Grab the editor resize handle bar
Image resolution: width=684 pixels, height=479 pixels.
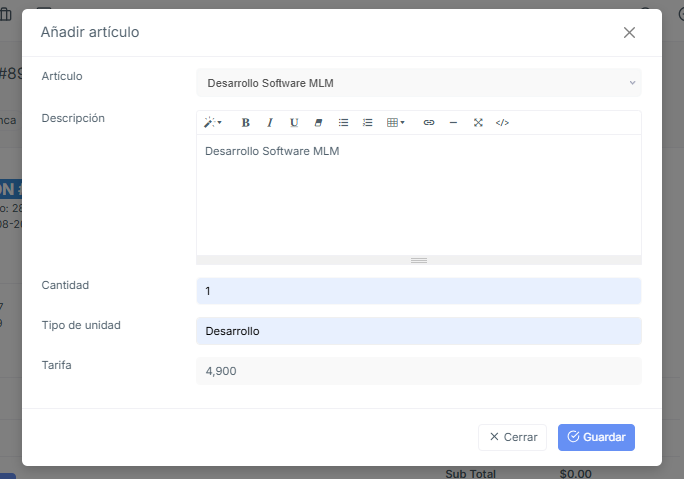[x=419, y=260]
